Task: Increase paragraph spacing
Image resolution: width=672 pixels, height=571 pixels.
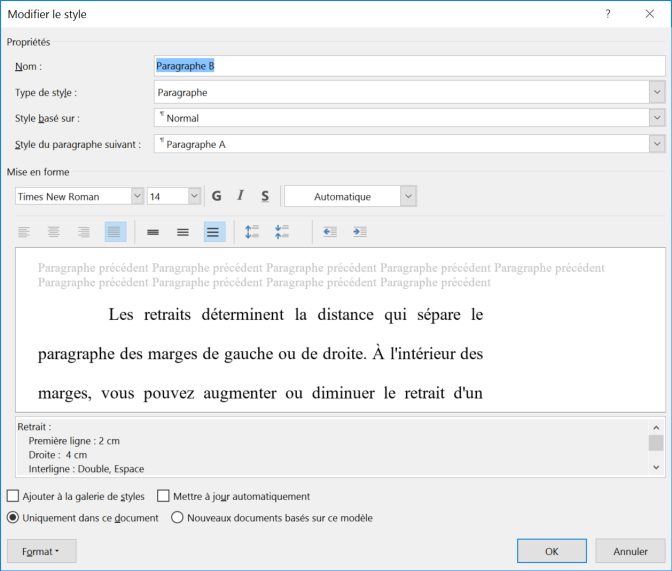Action: tap(252, 232)
